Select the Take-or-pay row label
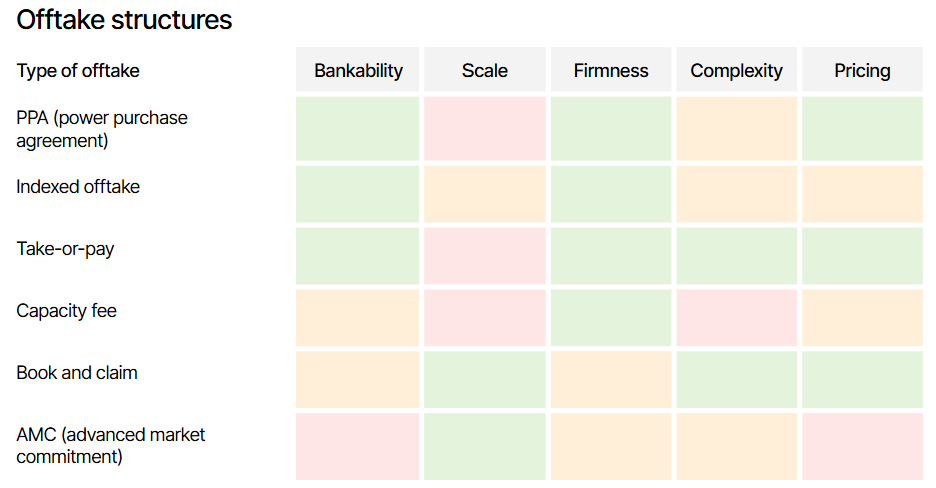Screen dimensions: 936x488 65,249
